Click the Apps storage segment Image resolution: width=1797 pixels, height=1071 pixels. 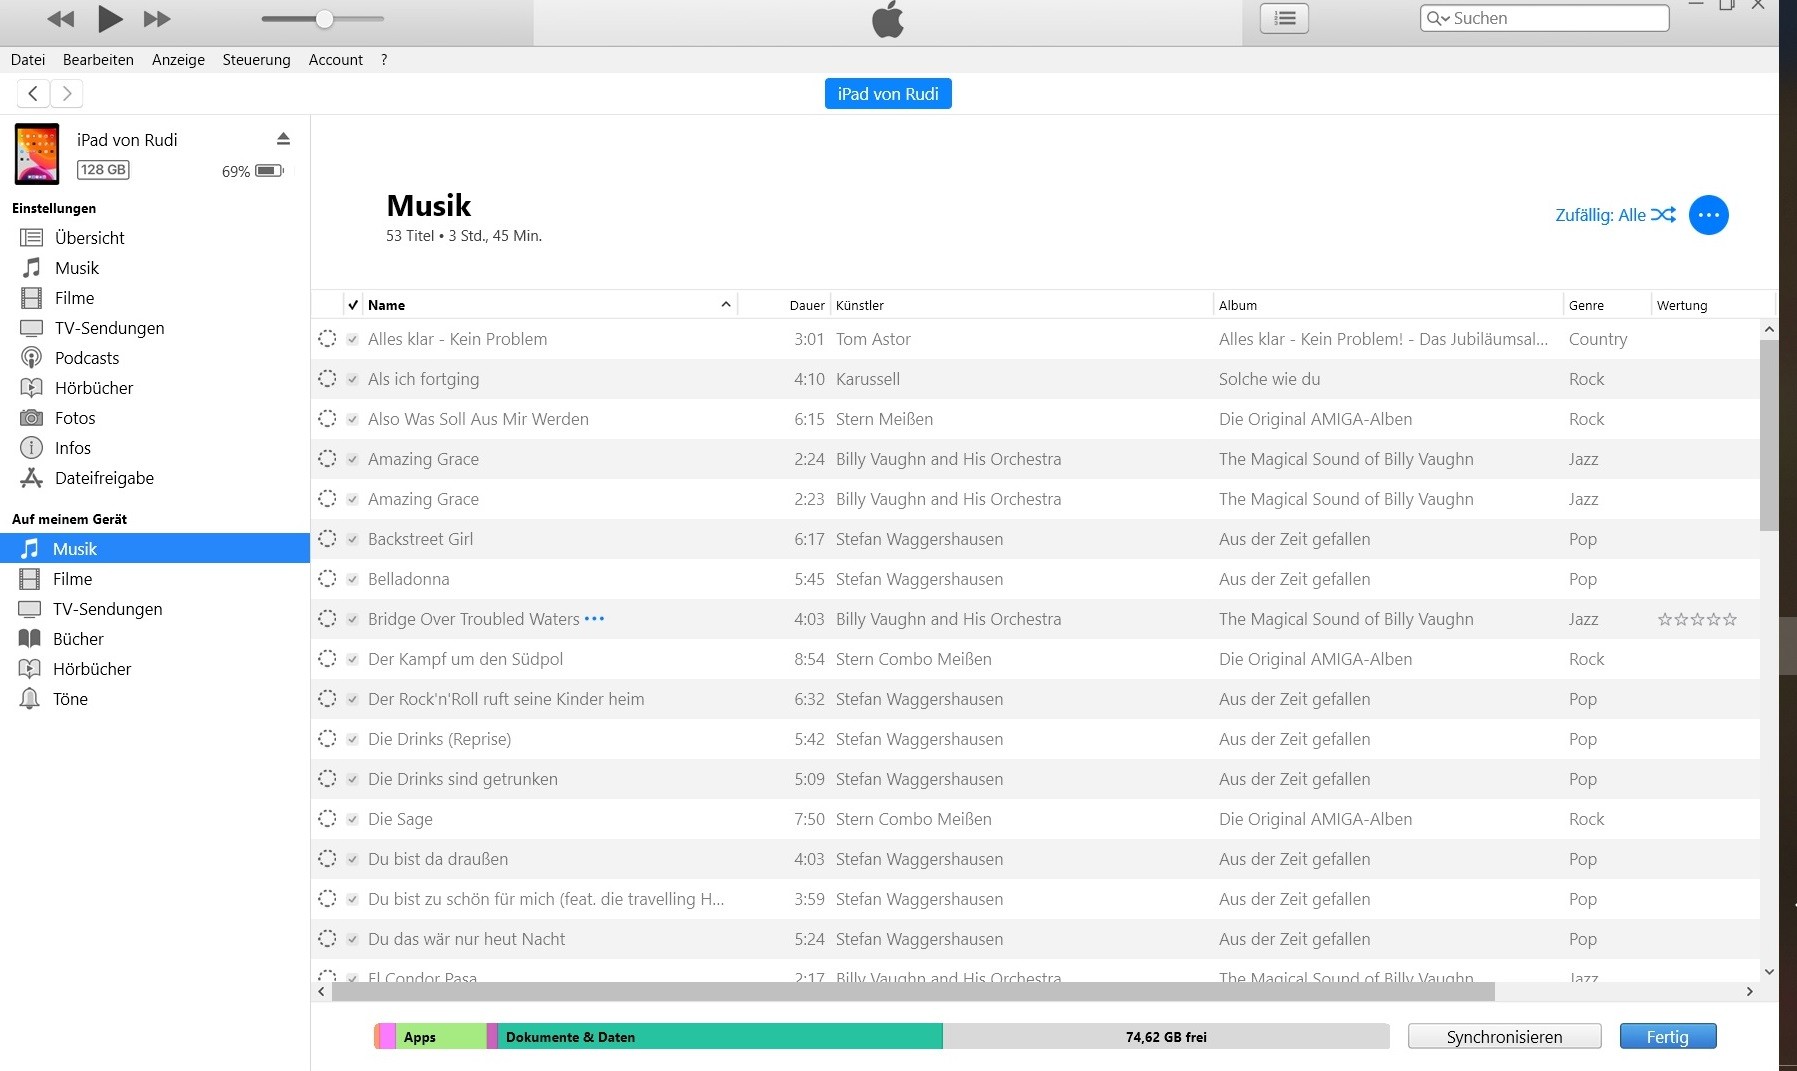coord(441,1037)
